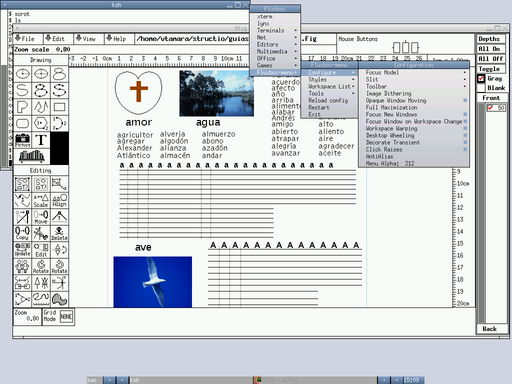Toggle Opaque Window Moving option
Image resolution: width=512 pixels, height=384 pixels.
click(x=414, y=100)
